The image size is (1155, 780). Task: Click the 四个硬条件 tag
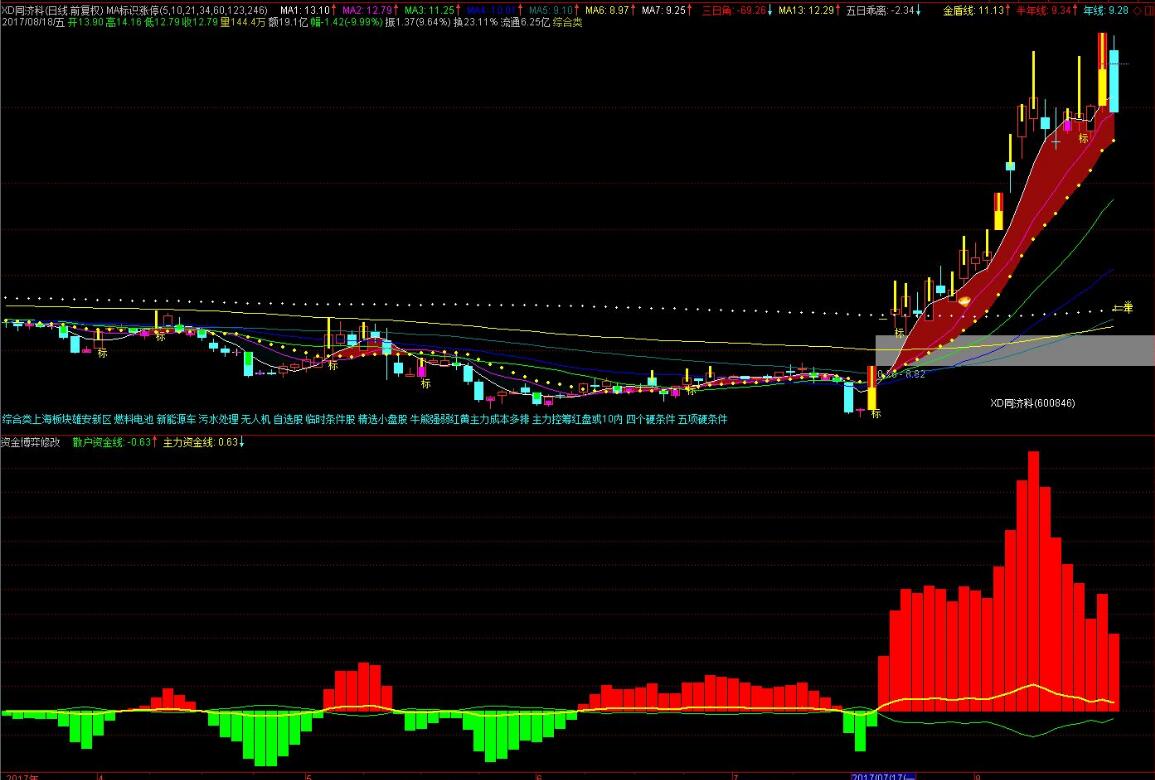coord(650,420)
